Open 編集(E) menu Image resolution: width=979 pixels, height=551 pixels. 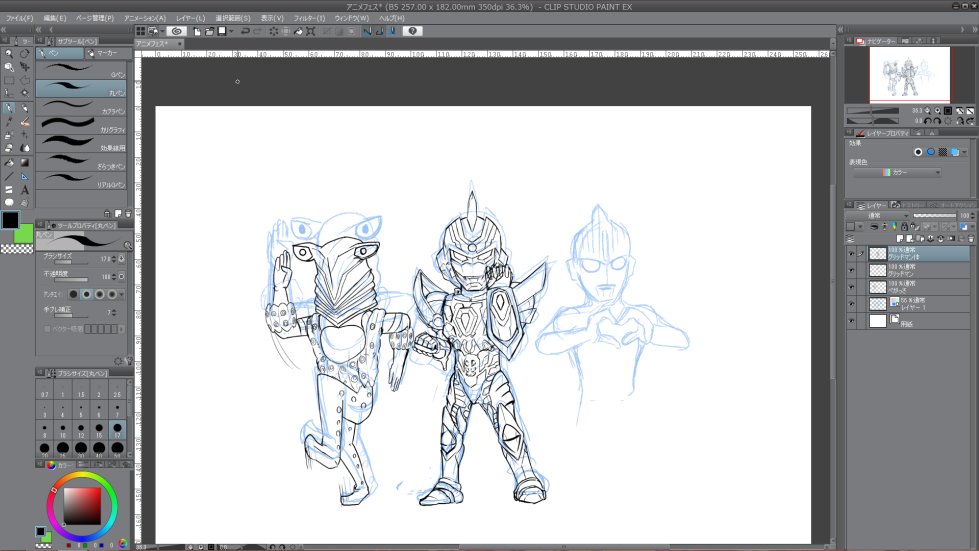(x=54, y=18)
